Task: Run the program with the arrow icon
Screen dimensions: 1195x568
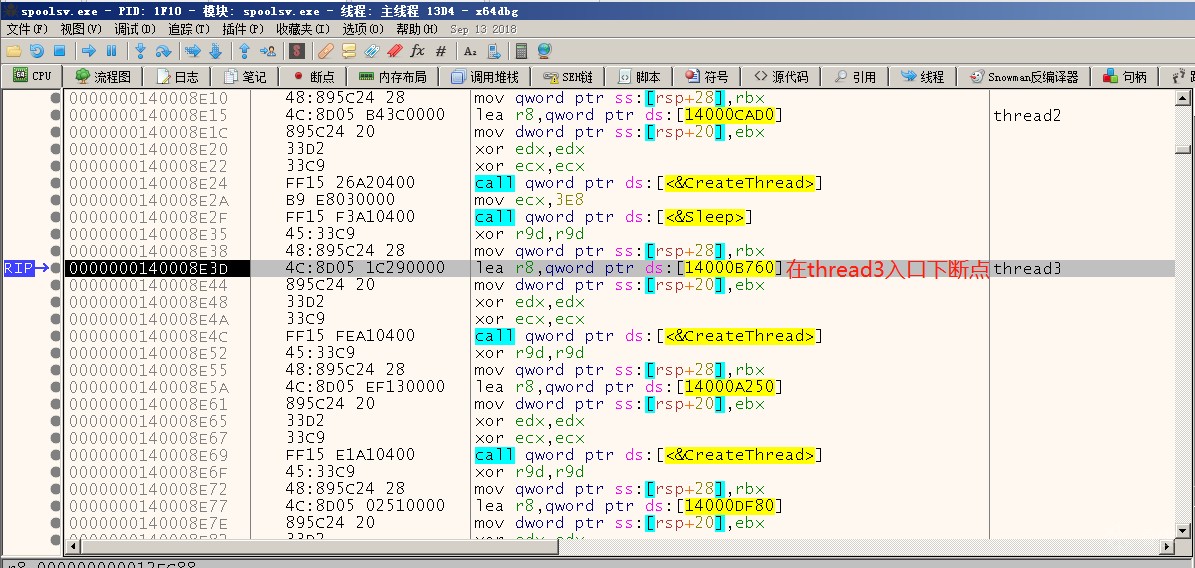Action: point(88,51)
